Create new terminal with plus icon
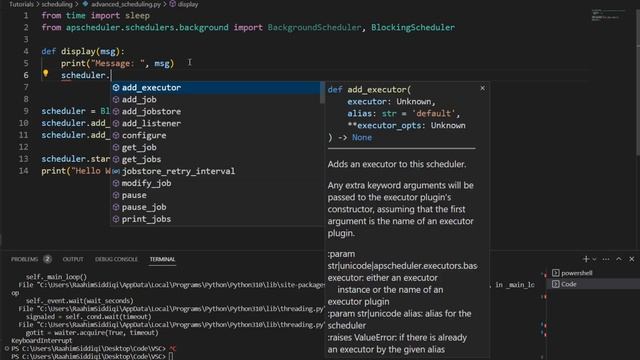Screen dimensions: 640x360 586,259
